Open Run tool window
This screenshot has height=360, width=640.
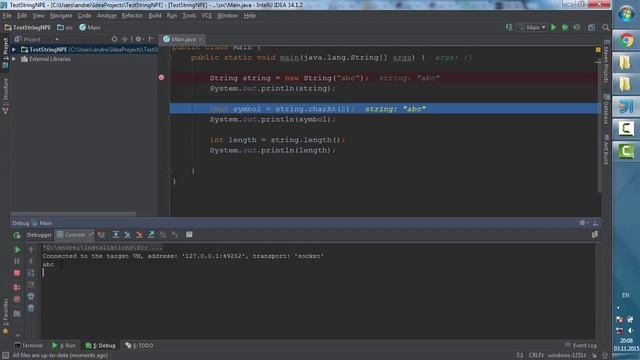(64, 345)
